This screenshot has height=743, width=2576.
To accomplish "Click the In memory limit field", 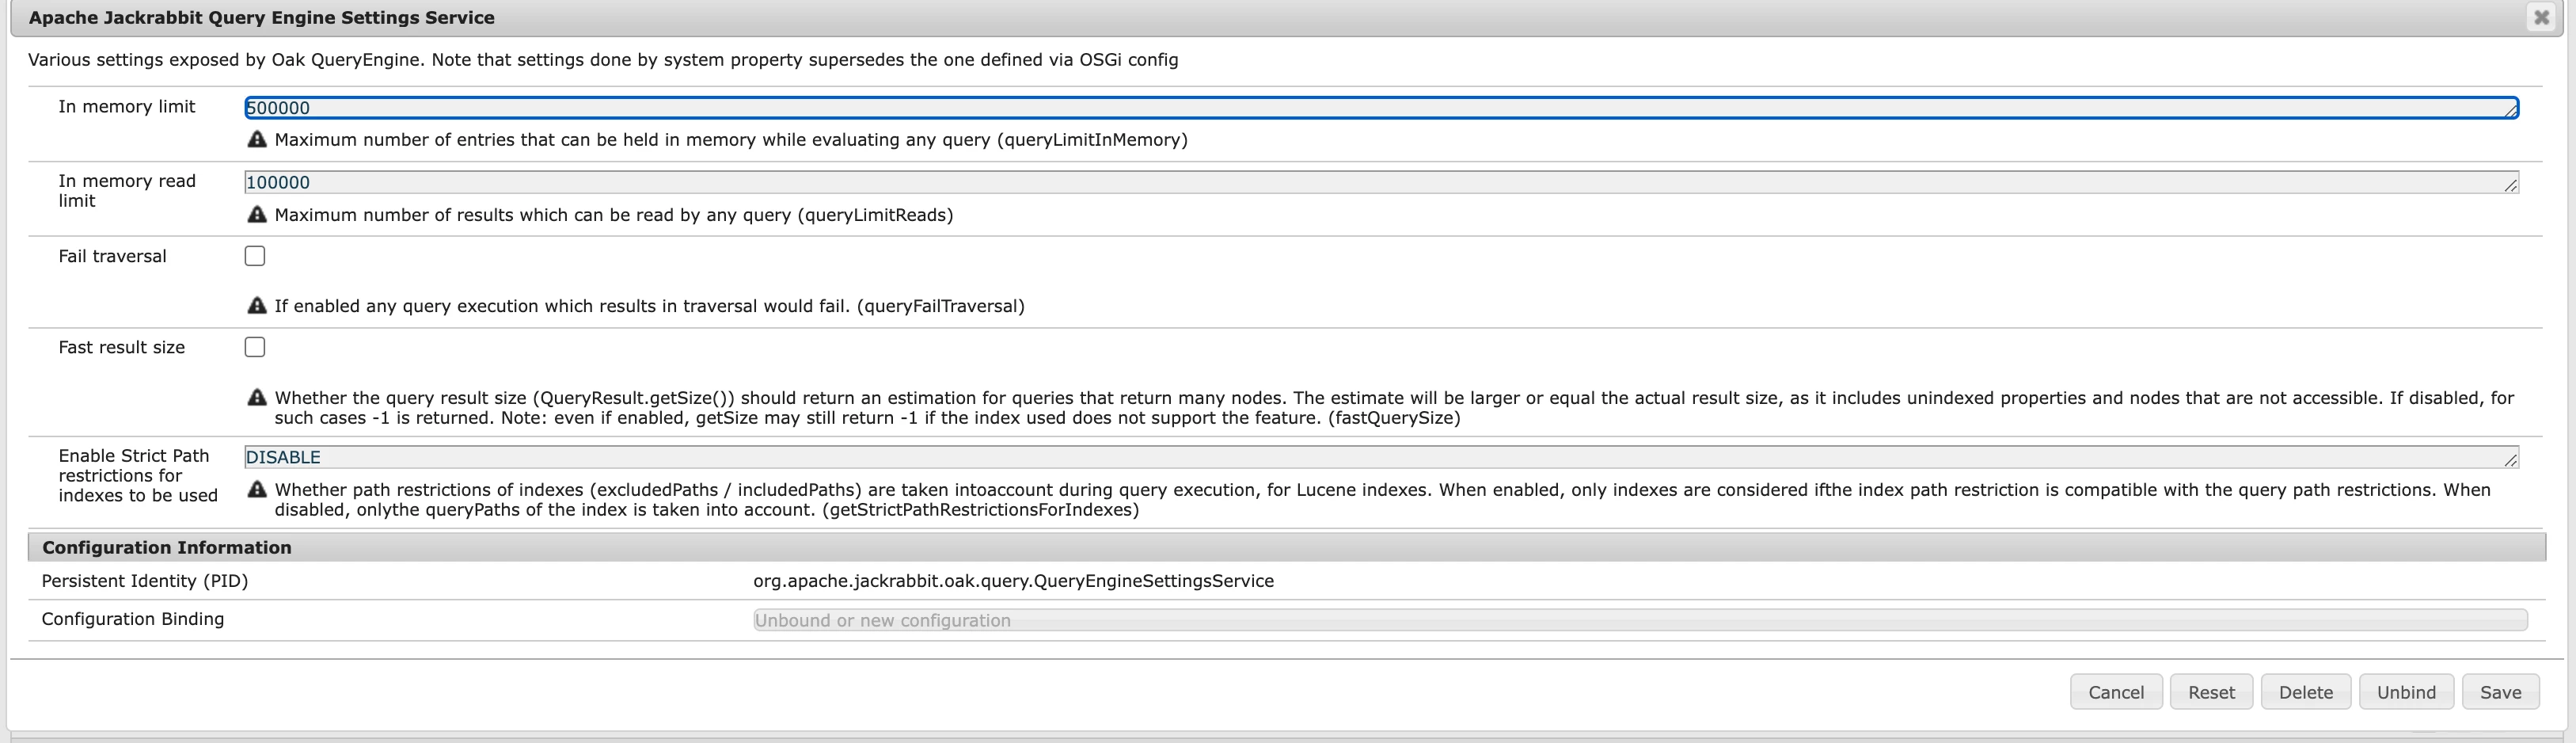I will (x=1381, y=108).
